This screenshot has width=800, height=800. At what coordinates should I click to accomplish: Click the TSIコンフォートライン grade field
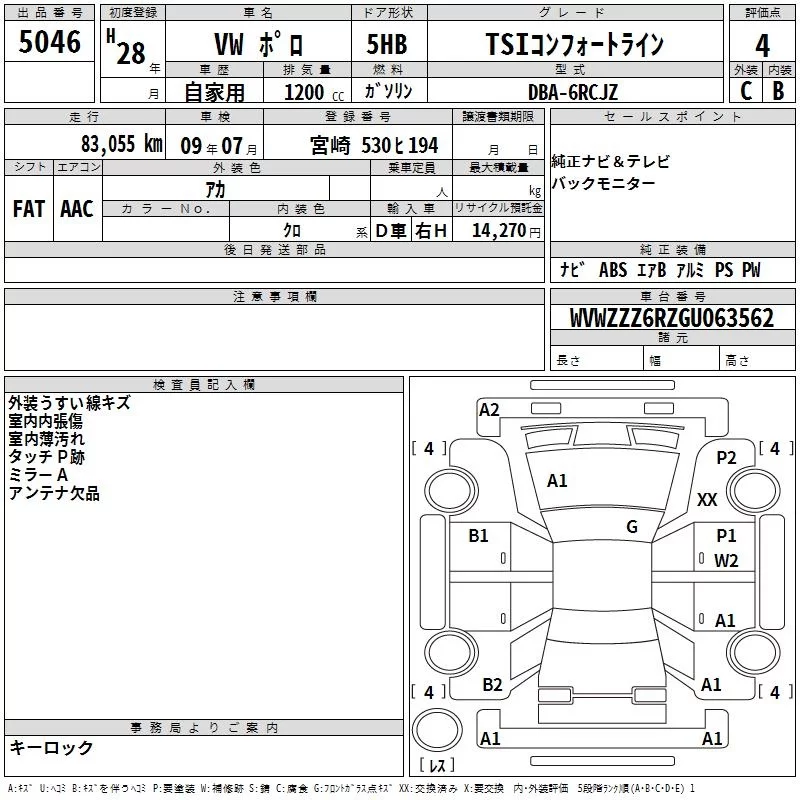pyautogui.click(x=574, y=45)
